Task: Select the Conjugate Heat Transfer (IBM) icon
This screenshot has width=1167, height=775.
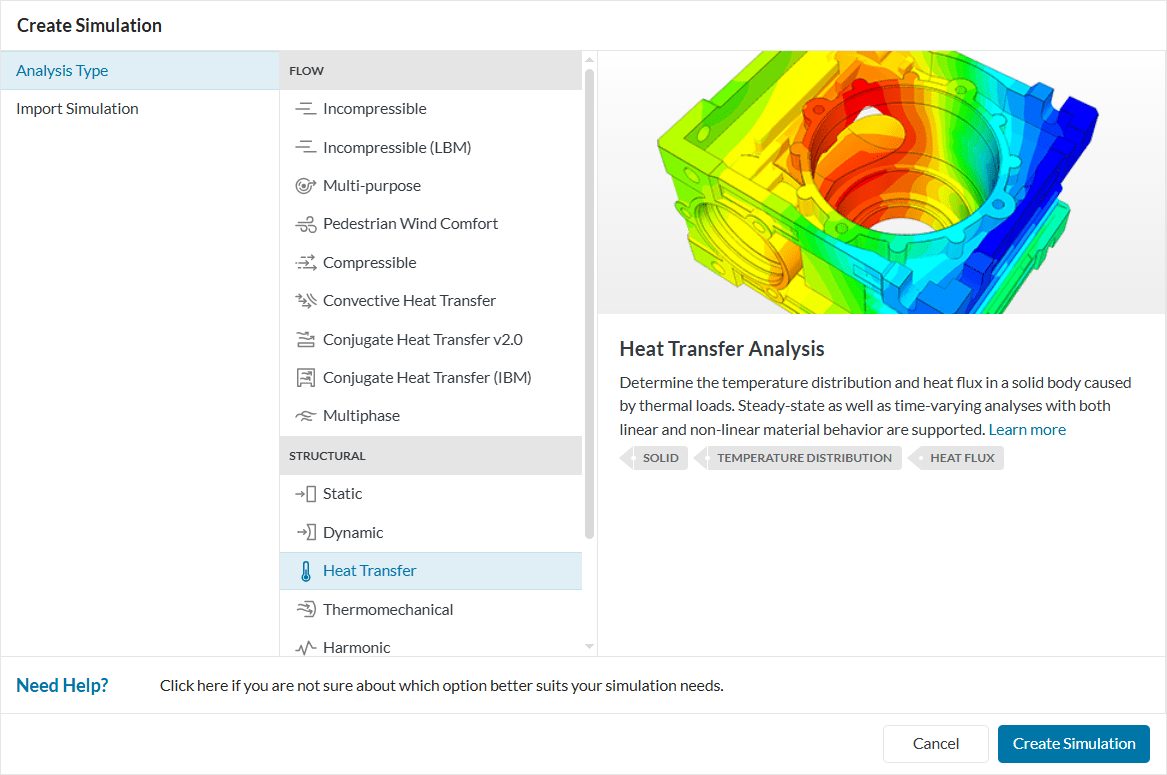Action: [306, 377]
